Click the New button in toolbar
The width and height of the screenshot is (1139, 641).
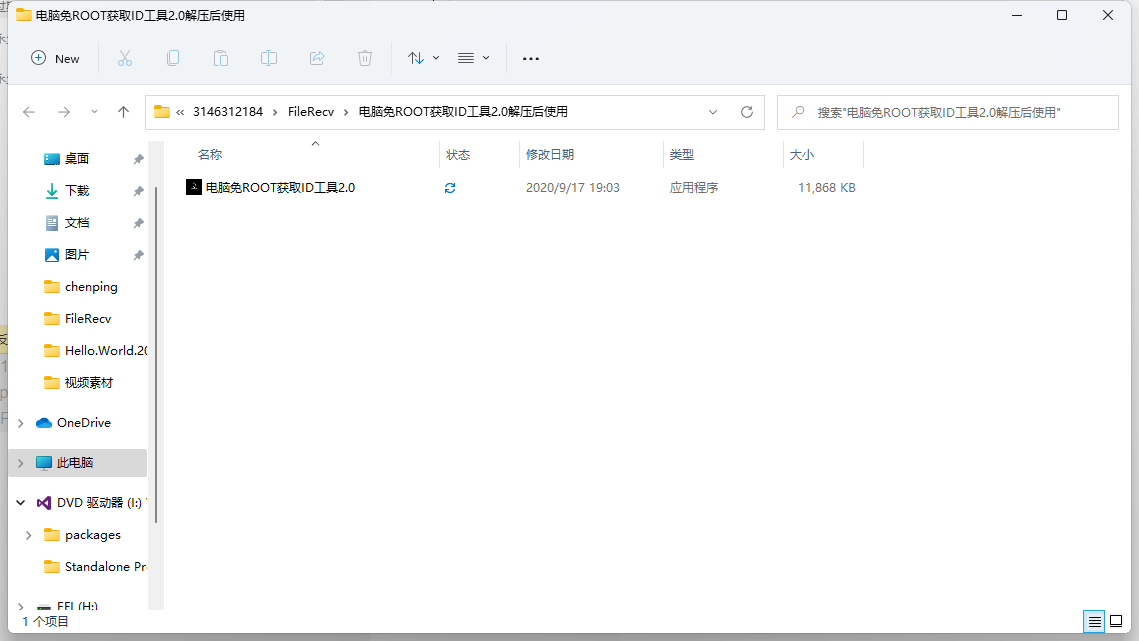[55, 58]
